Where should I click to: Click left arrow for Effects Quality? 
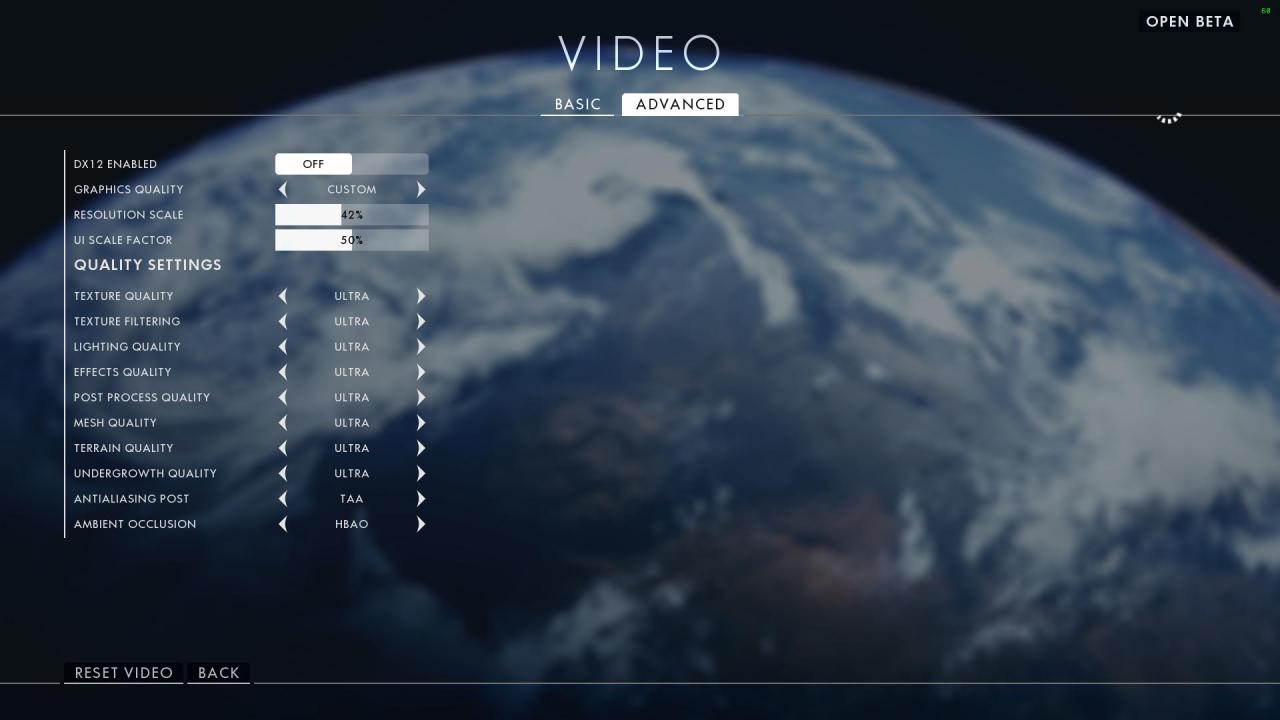[282, 372]
